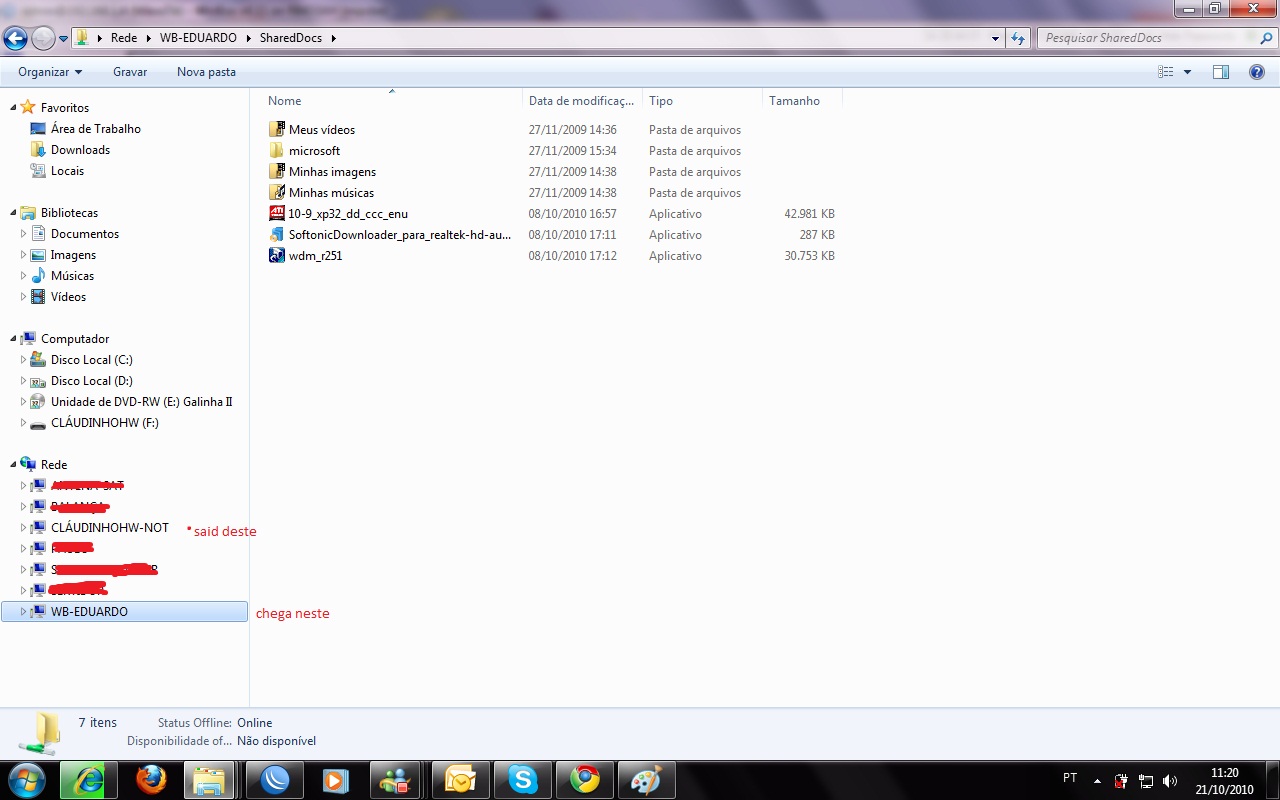Show hidden tray icons arrow

point(1097,781)
